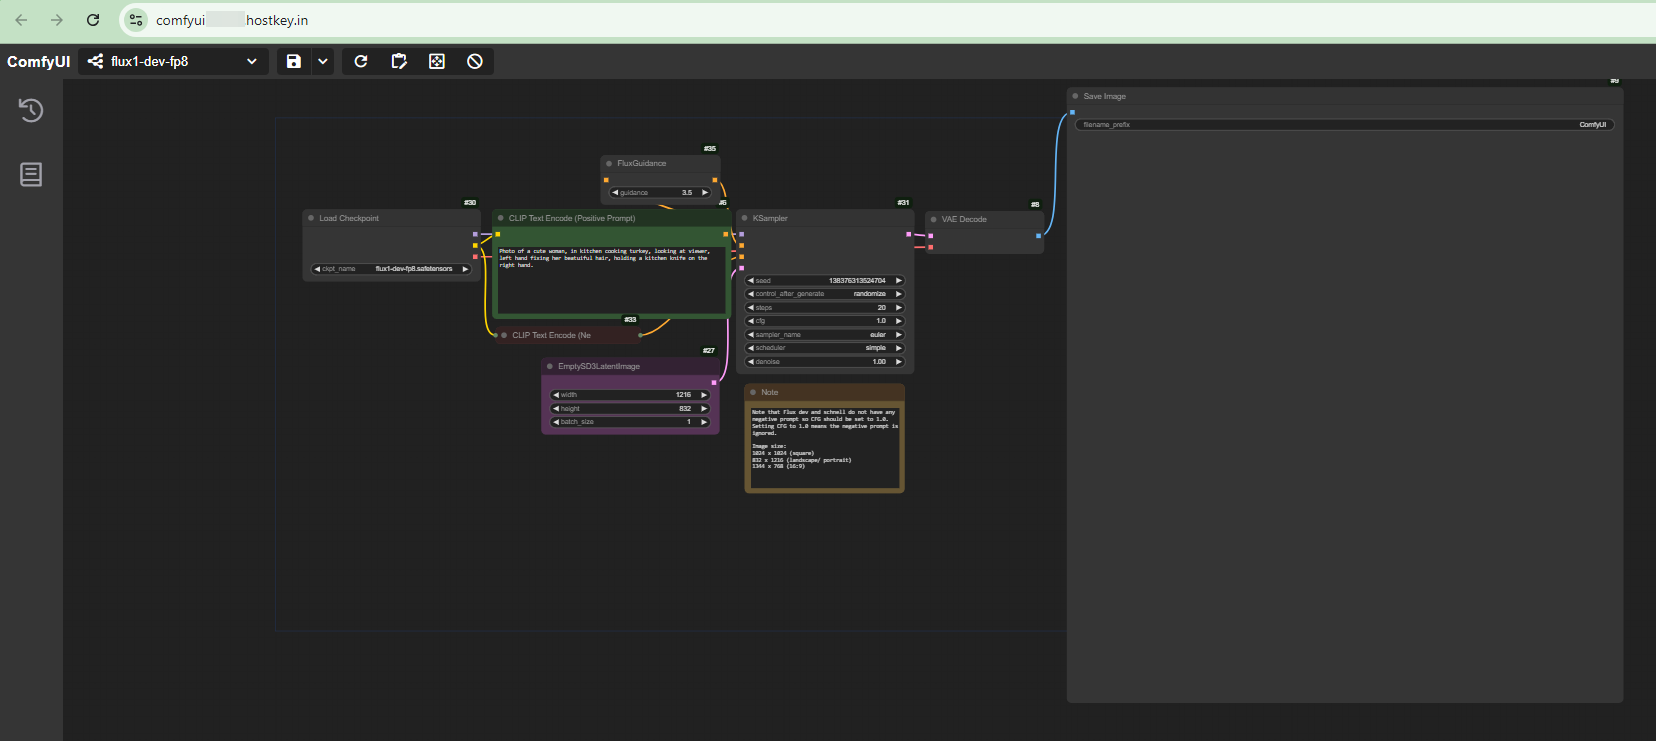
Task: Expand the save options dropdown arrow
Action: 323,62
